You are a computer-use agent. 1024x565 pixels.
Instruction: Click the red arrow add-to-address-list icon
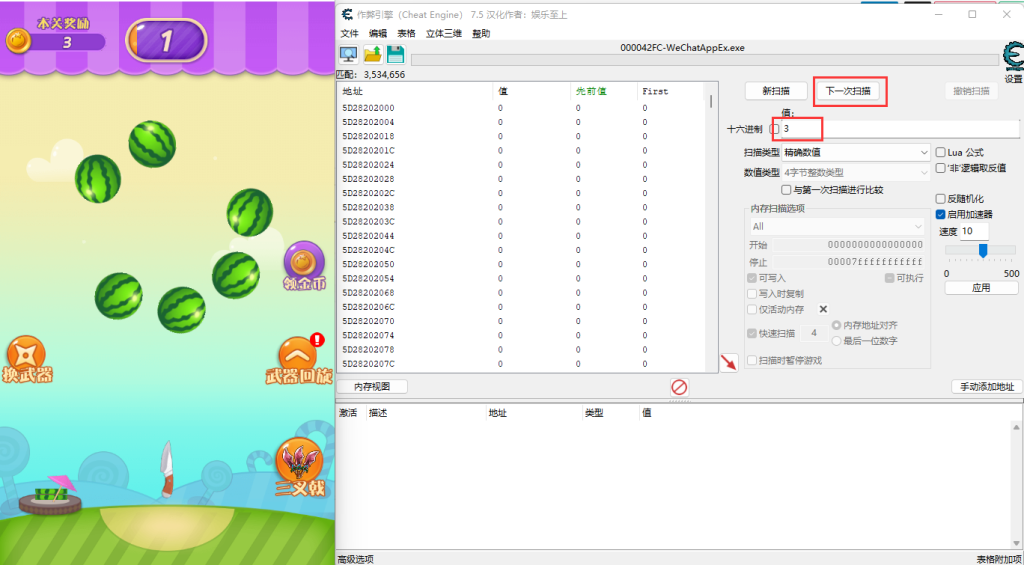point(729,363)
